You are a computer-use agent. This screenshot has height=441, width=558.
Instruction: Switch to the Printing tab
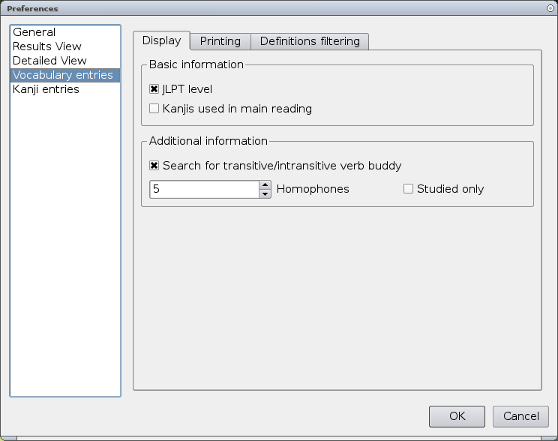(x=220, y=41)
